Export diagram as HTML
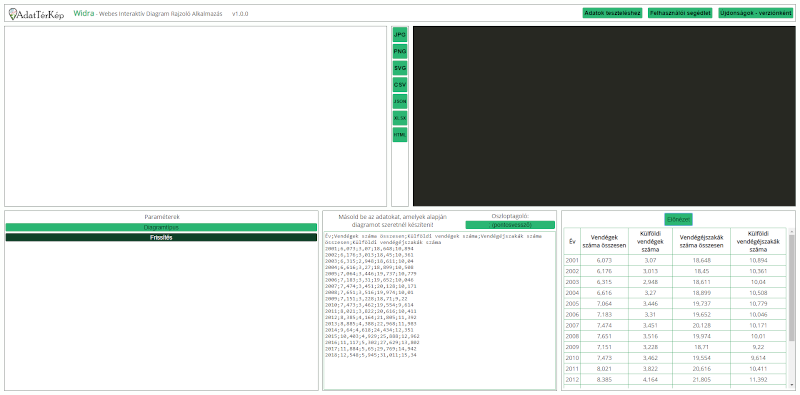Viewport: 800px width, 395px height. [x=400, y=135]
